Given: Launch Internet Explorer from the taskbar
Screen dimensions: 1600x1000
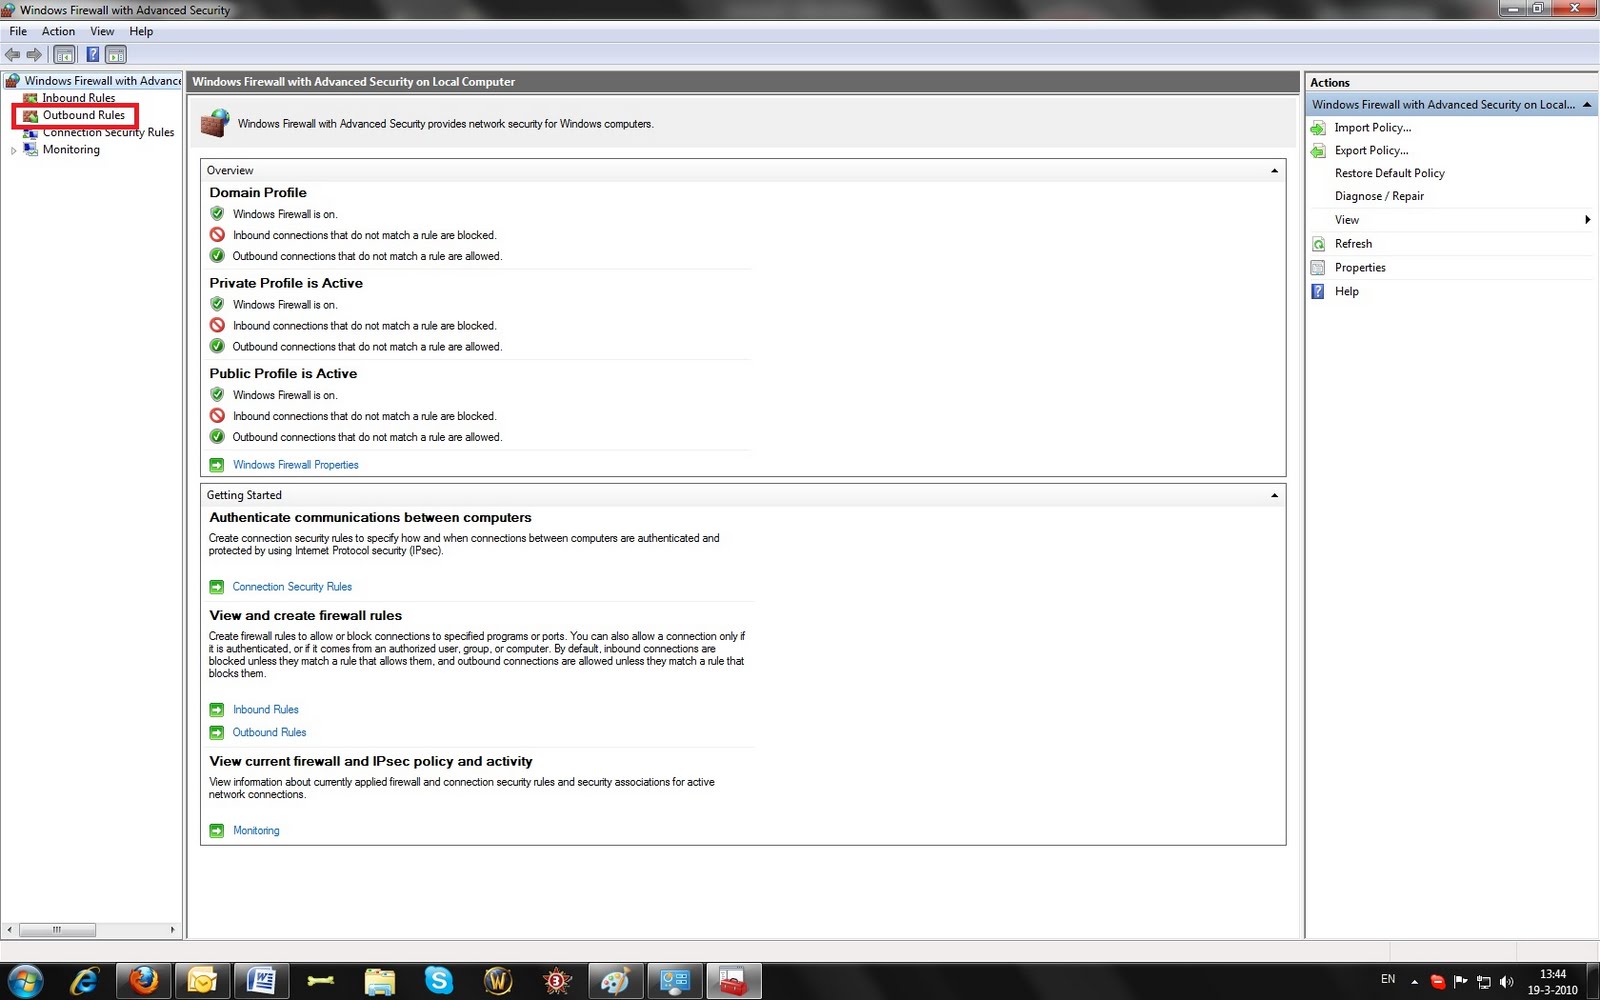Looking at the screenshot, I should tap(84, 982).
